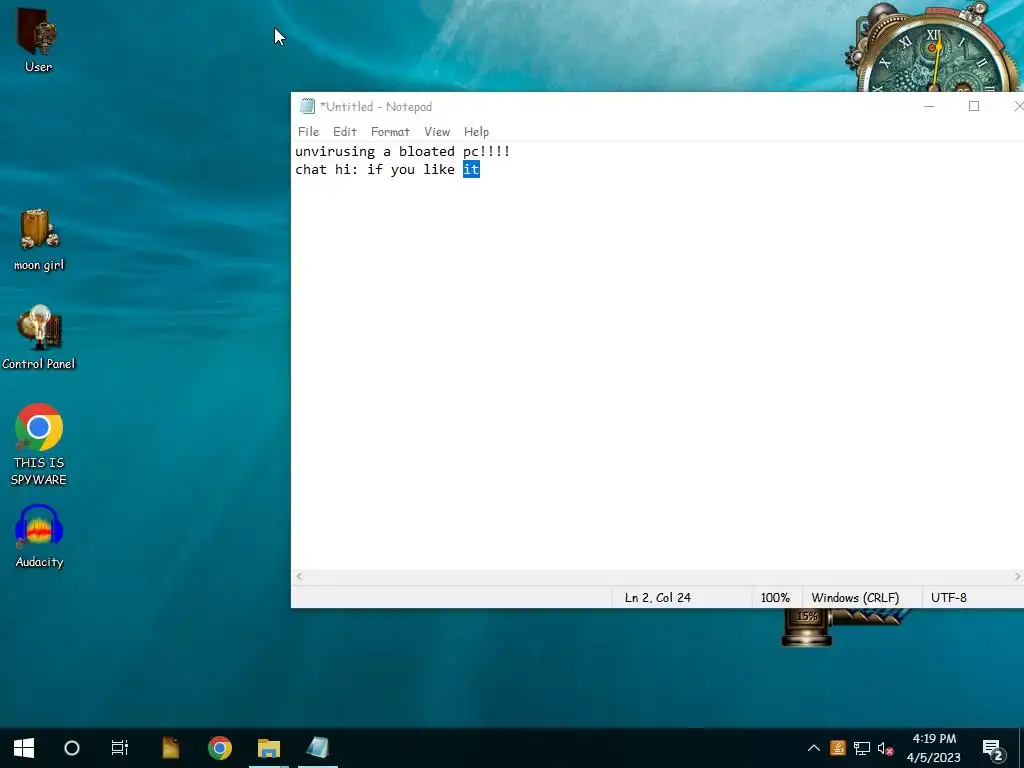The image size is (1024, 768).
Task: Open the Control Panel desktop shortcut
Action: [x=39, y=337]
